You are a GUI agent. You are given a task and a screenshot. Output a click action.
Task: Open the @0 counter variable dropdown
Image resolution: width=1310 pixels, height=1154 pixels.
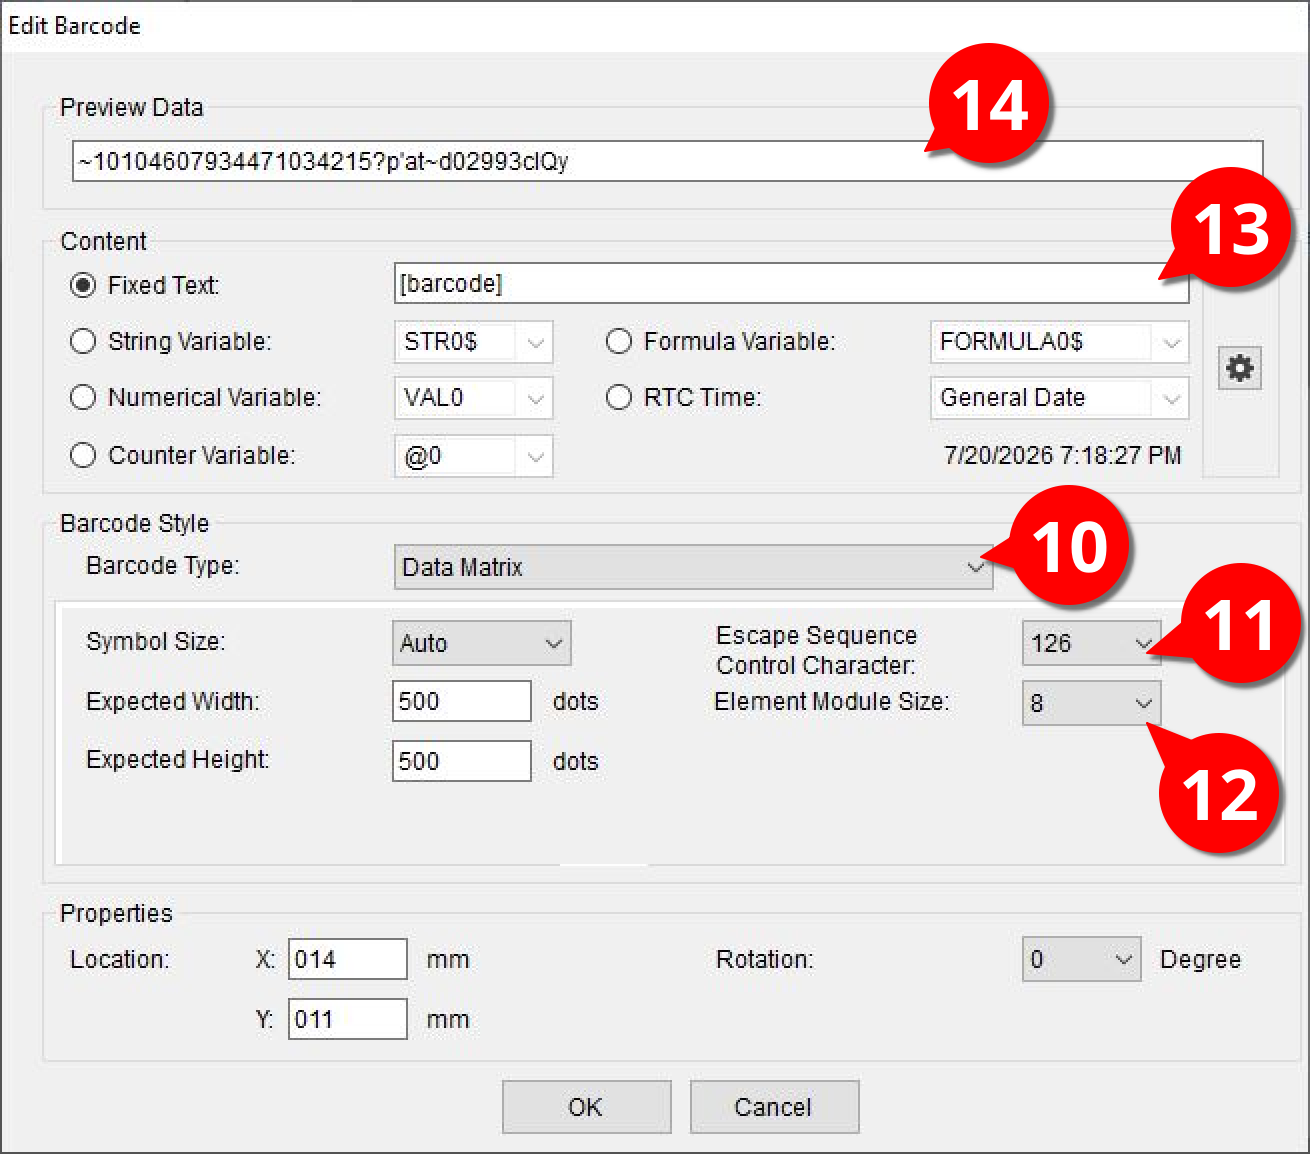point(473,456)
